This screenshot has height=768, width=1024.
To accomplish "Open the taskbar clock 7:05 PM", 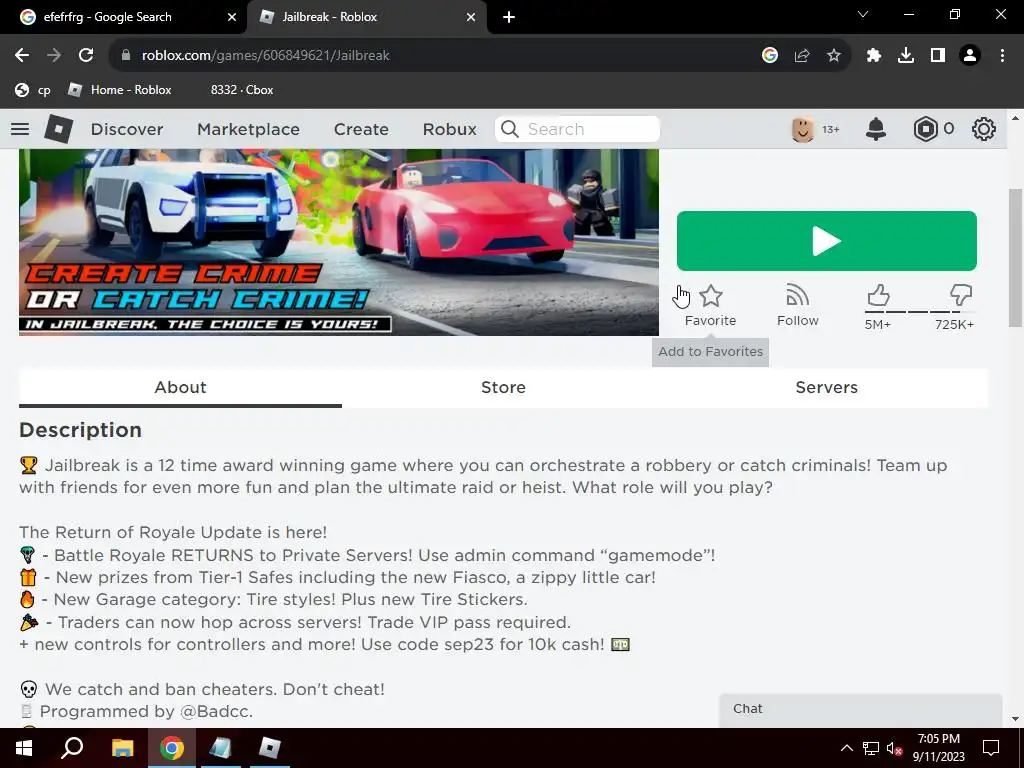I will [938, 748].
